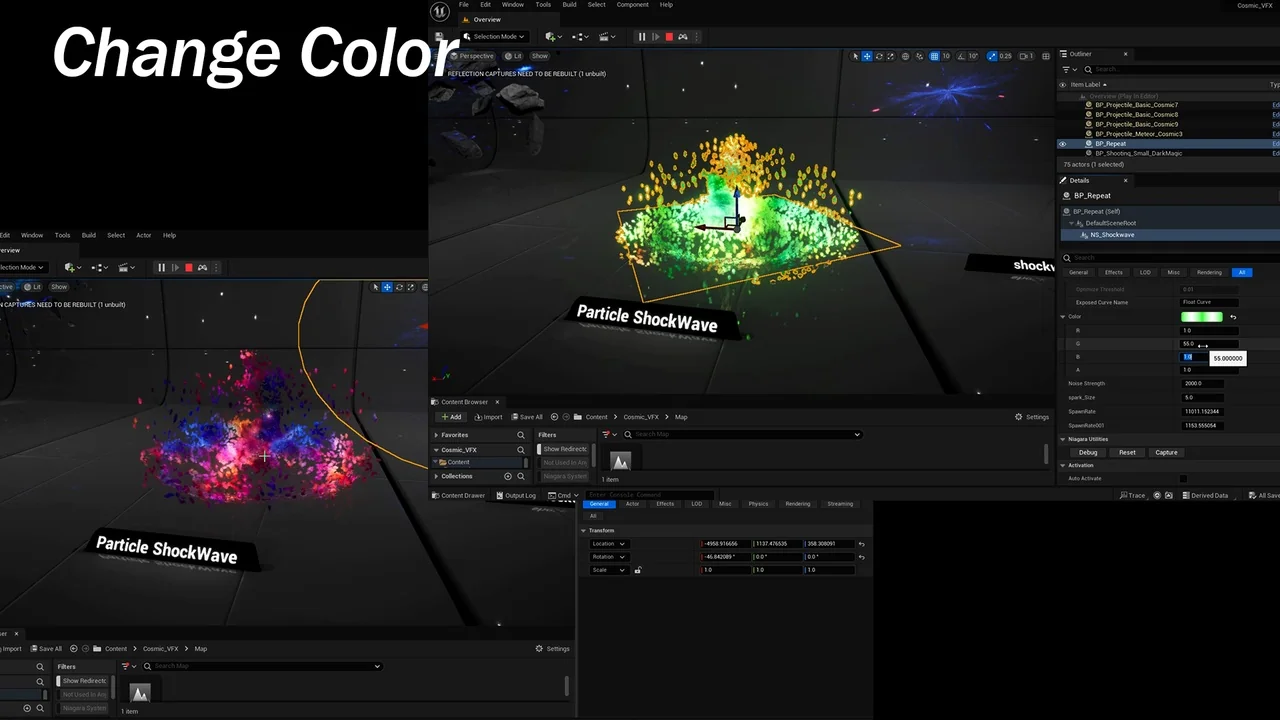The image size is (1280, 720).
Task: Click the green Color gradient swatch
Action: [x=1202, y=317]
